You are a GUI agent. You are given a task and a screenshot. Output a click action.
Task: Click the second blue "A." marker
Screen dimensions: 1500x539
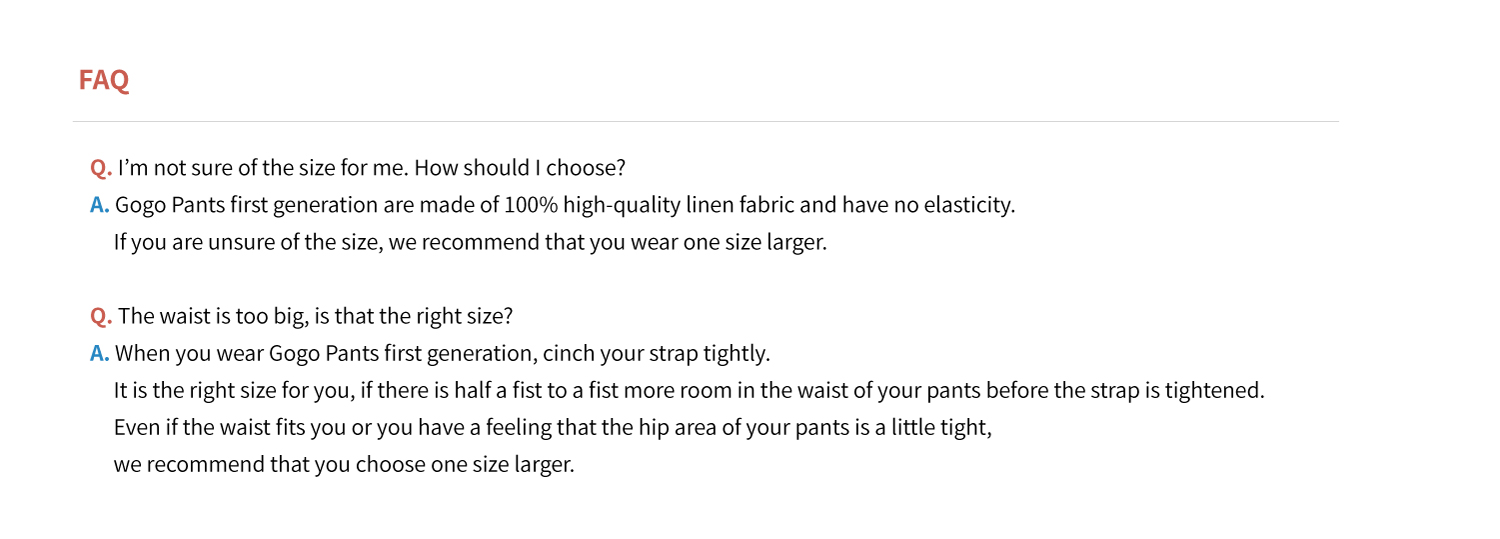point(99,353)
